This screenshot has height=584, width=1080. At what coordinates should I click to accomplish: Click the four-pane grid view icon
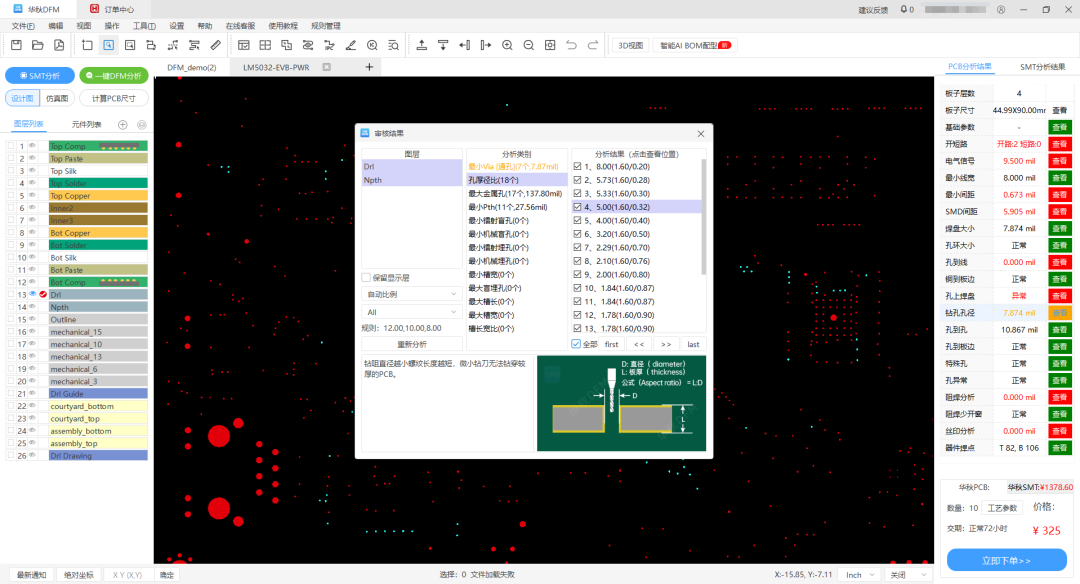pyautogui.click(x=265, y=45)
